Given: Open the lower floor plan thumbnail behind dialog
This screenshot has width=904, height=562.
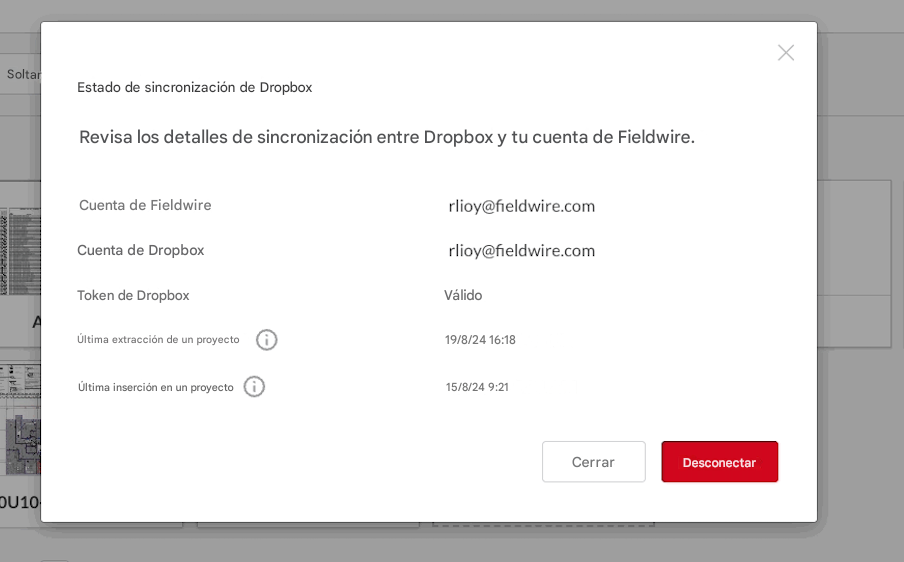Looking at the screenshot, I should click(20, 420).
